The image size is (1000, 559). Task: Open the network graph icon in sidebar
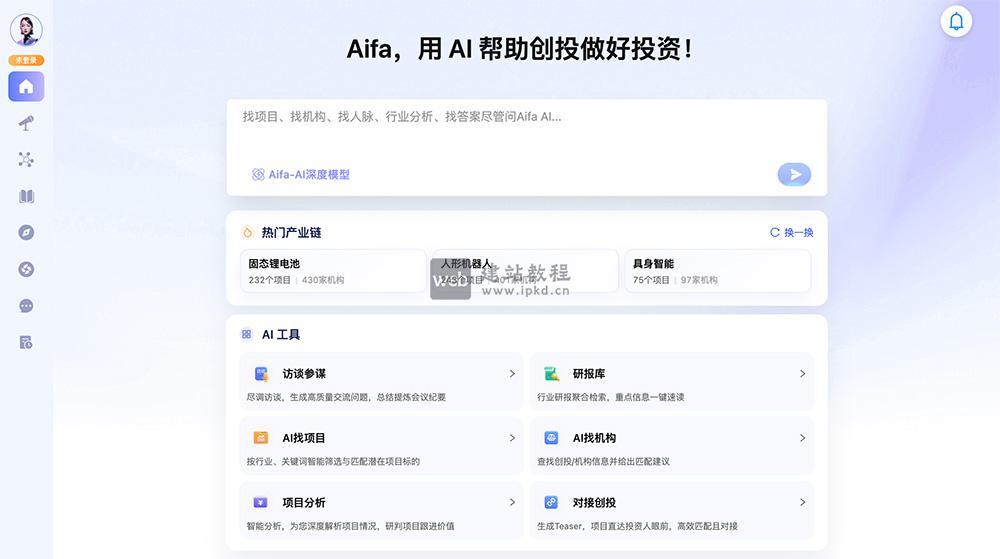(x=26, y=159)
